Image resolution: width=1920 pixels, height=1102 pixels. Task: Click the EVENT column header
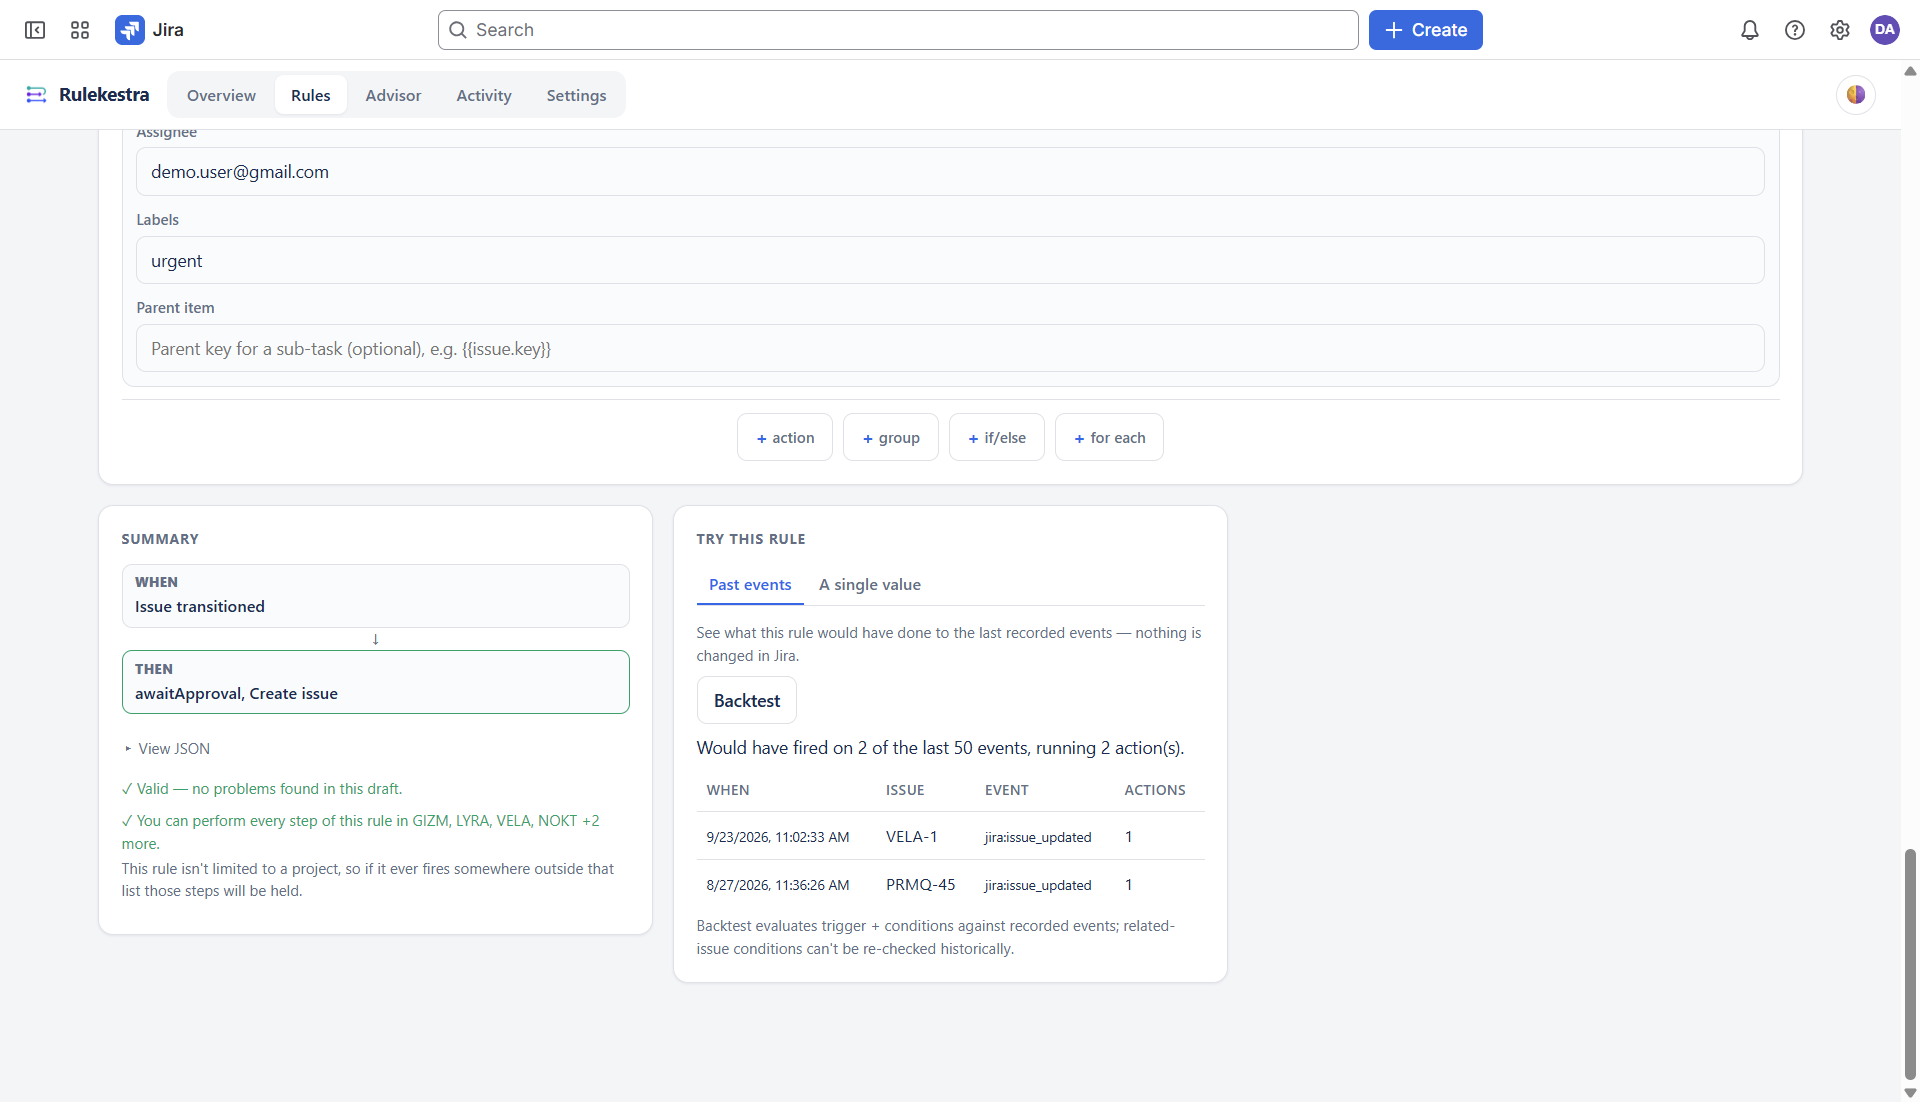point(1007,790)
